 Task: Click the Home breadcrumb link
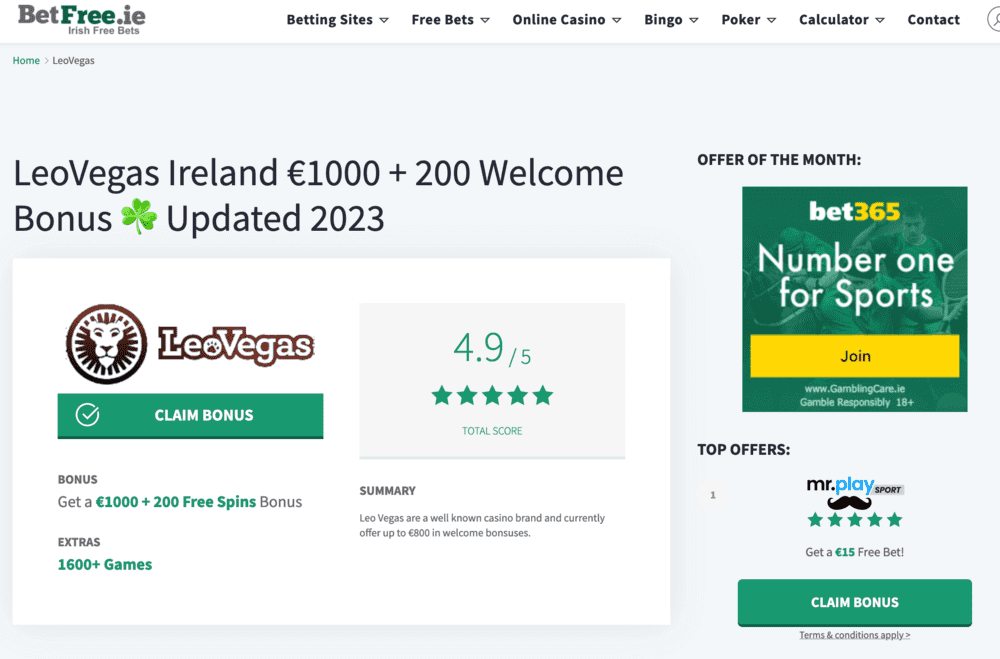(26, 61)
